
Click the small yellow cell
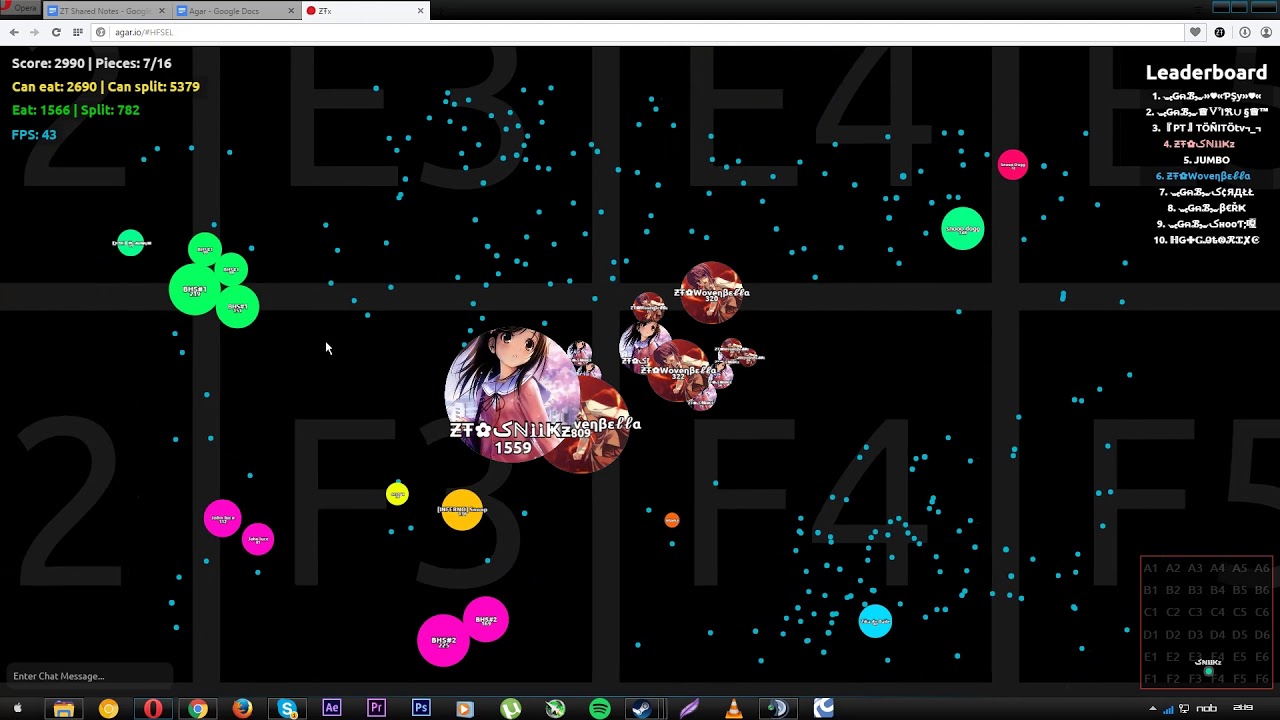pyautogui.click(x=397, y=494)
